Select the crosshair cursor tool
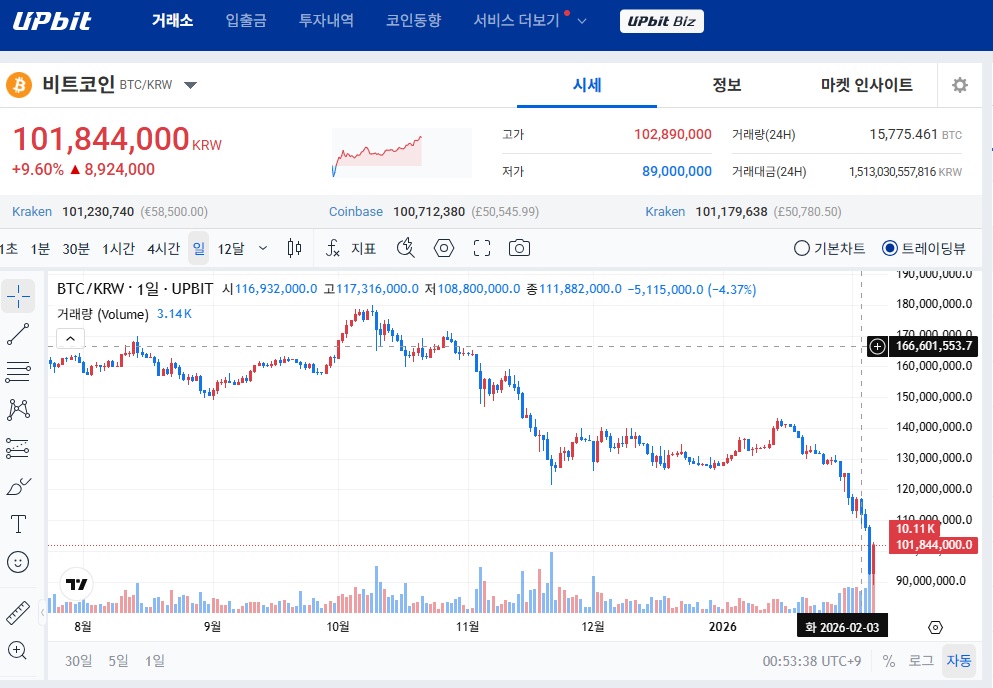Screen dimensions: 993x688 (18, 296)
